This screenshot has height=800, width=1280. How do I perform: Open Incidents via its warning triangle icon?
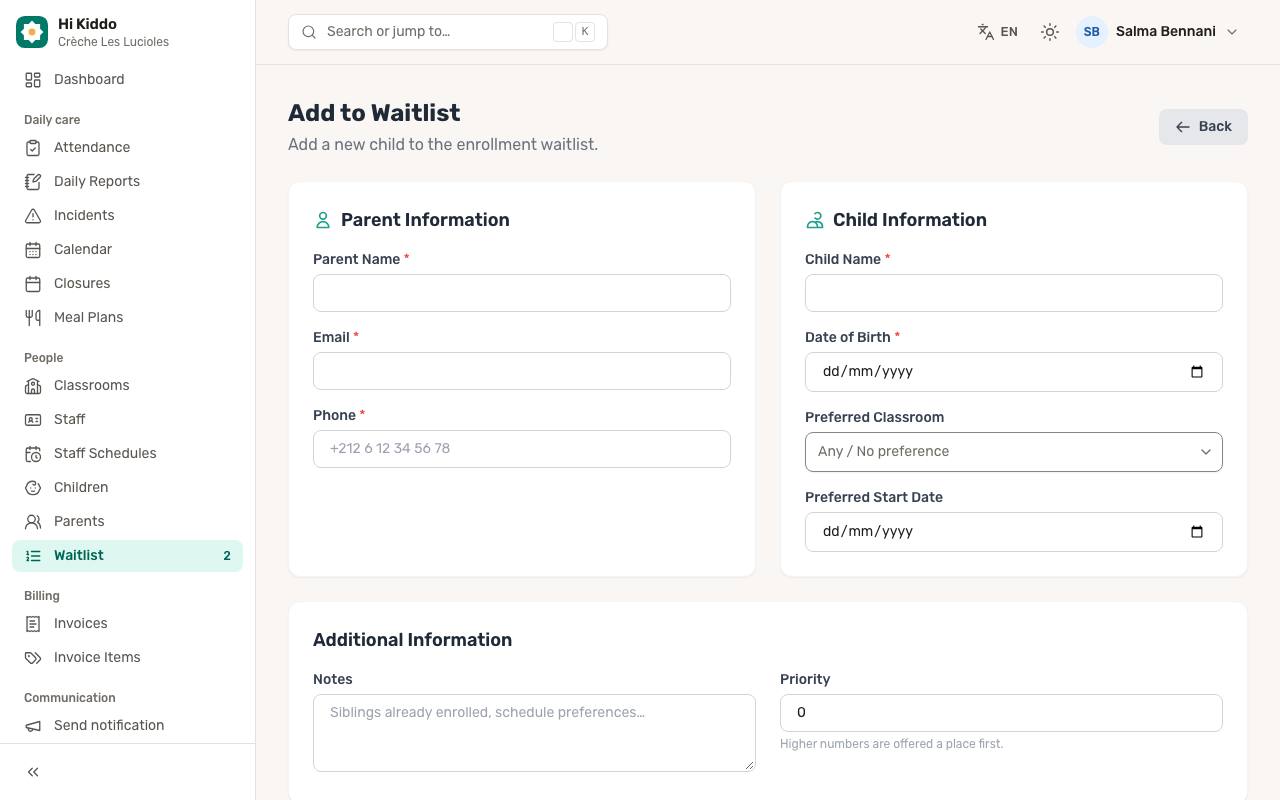pos(33,216)
